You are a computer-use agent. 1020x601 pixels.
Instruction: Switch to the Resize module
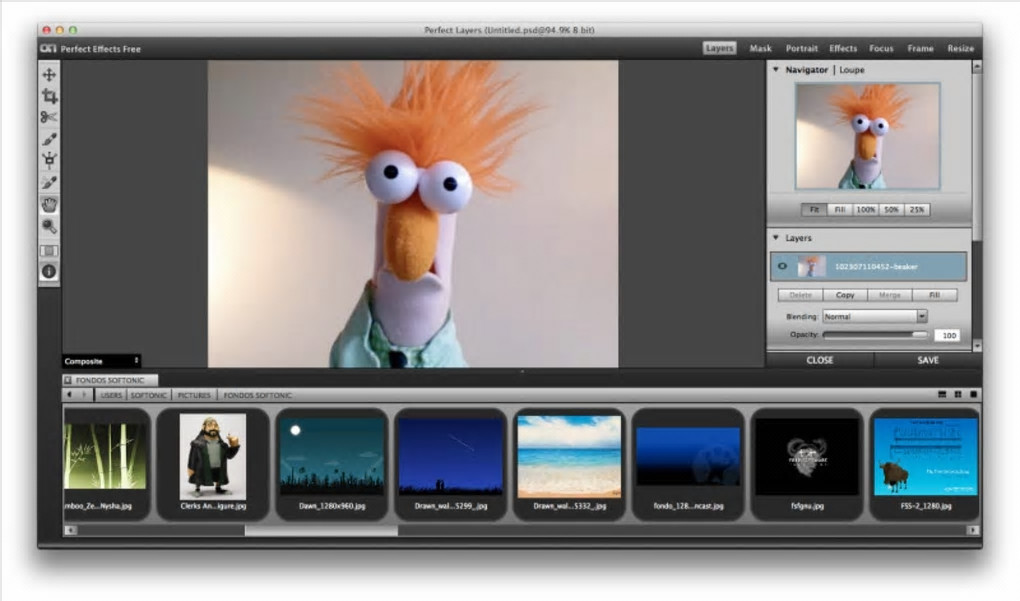[x=961, y=48]
